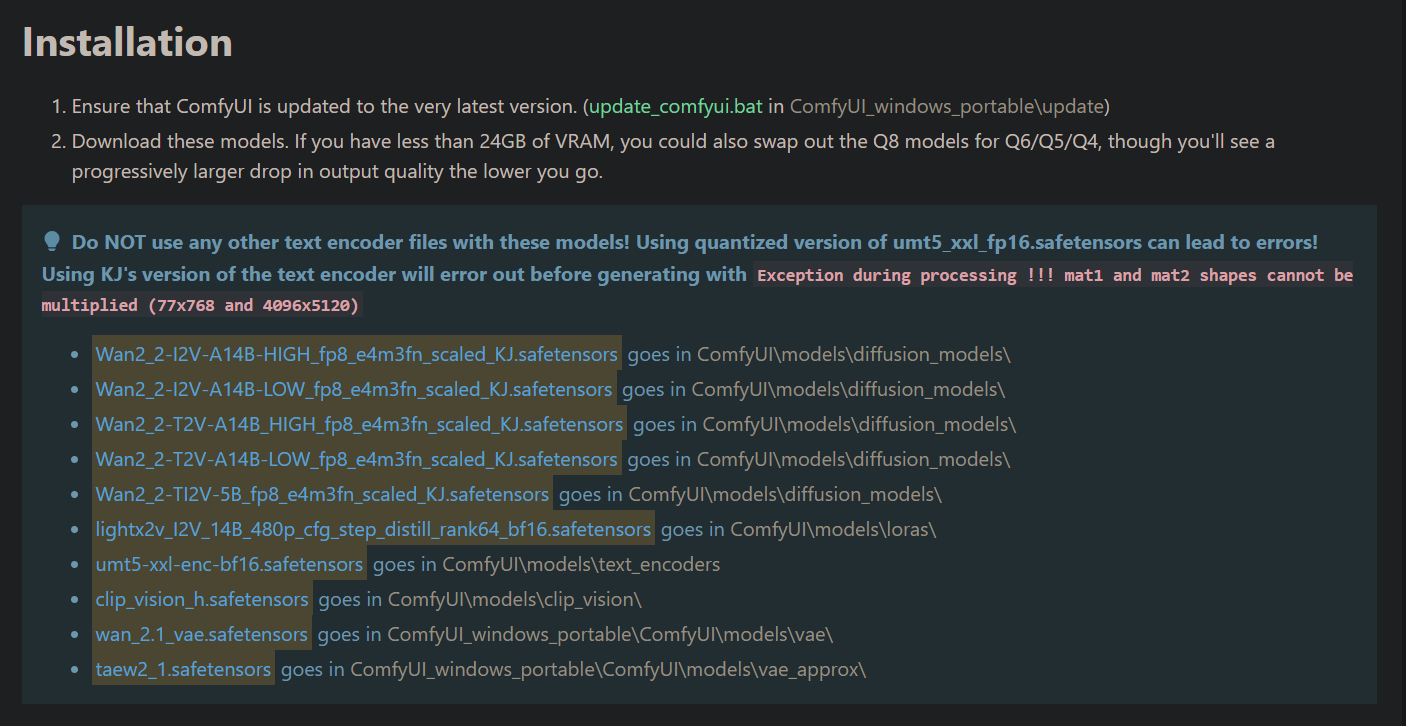Open taew2_1.safetensors link

click(184, 669)
